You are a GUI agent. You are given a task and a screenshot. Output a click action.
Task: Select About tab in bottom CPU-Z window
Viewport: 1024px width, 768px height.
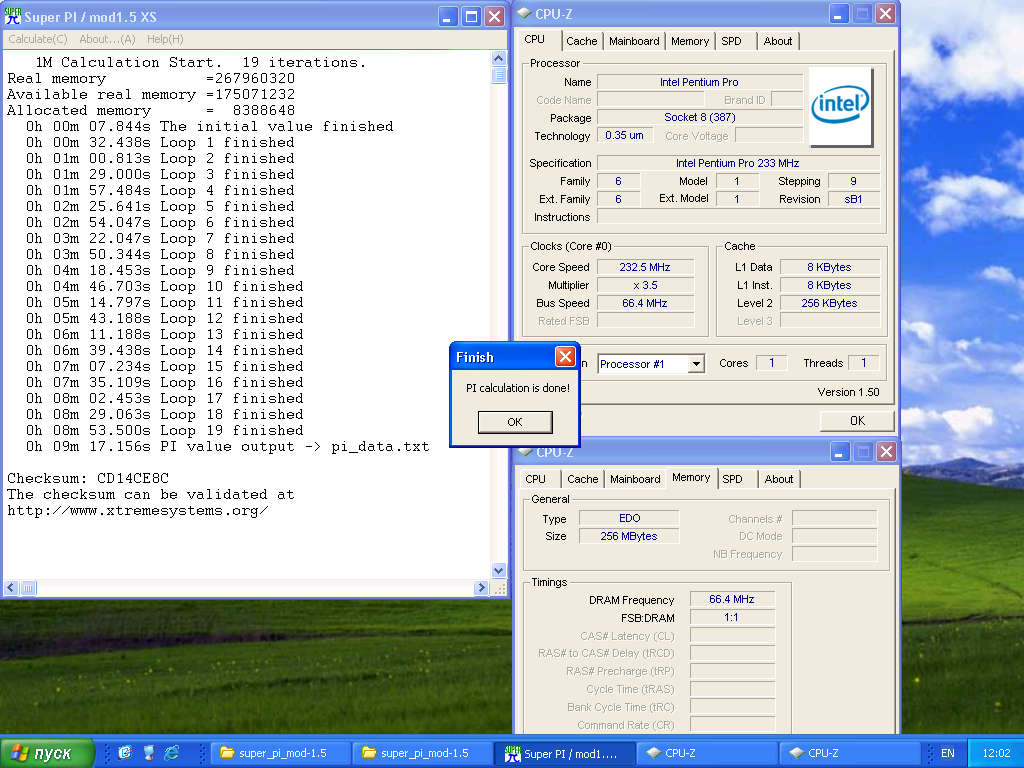[778, 479]
